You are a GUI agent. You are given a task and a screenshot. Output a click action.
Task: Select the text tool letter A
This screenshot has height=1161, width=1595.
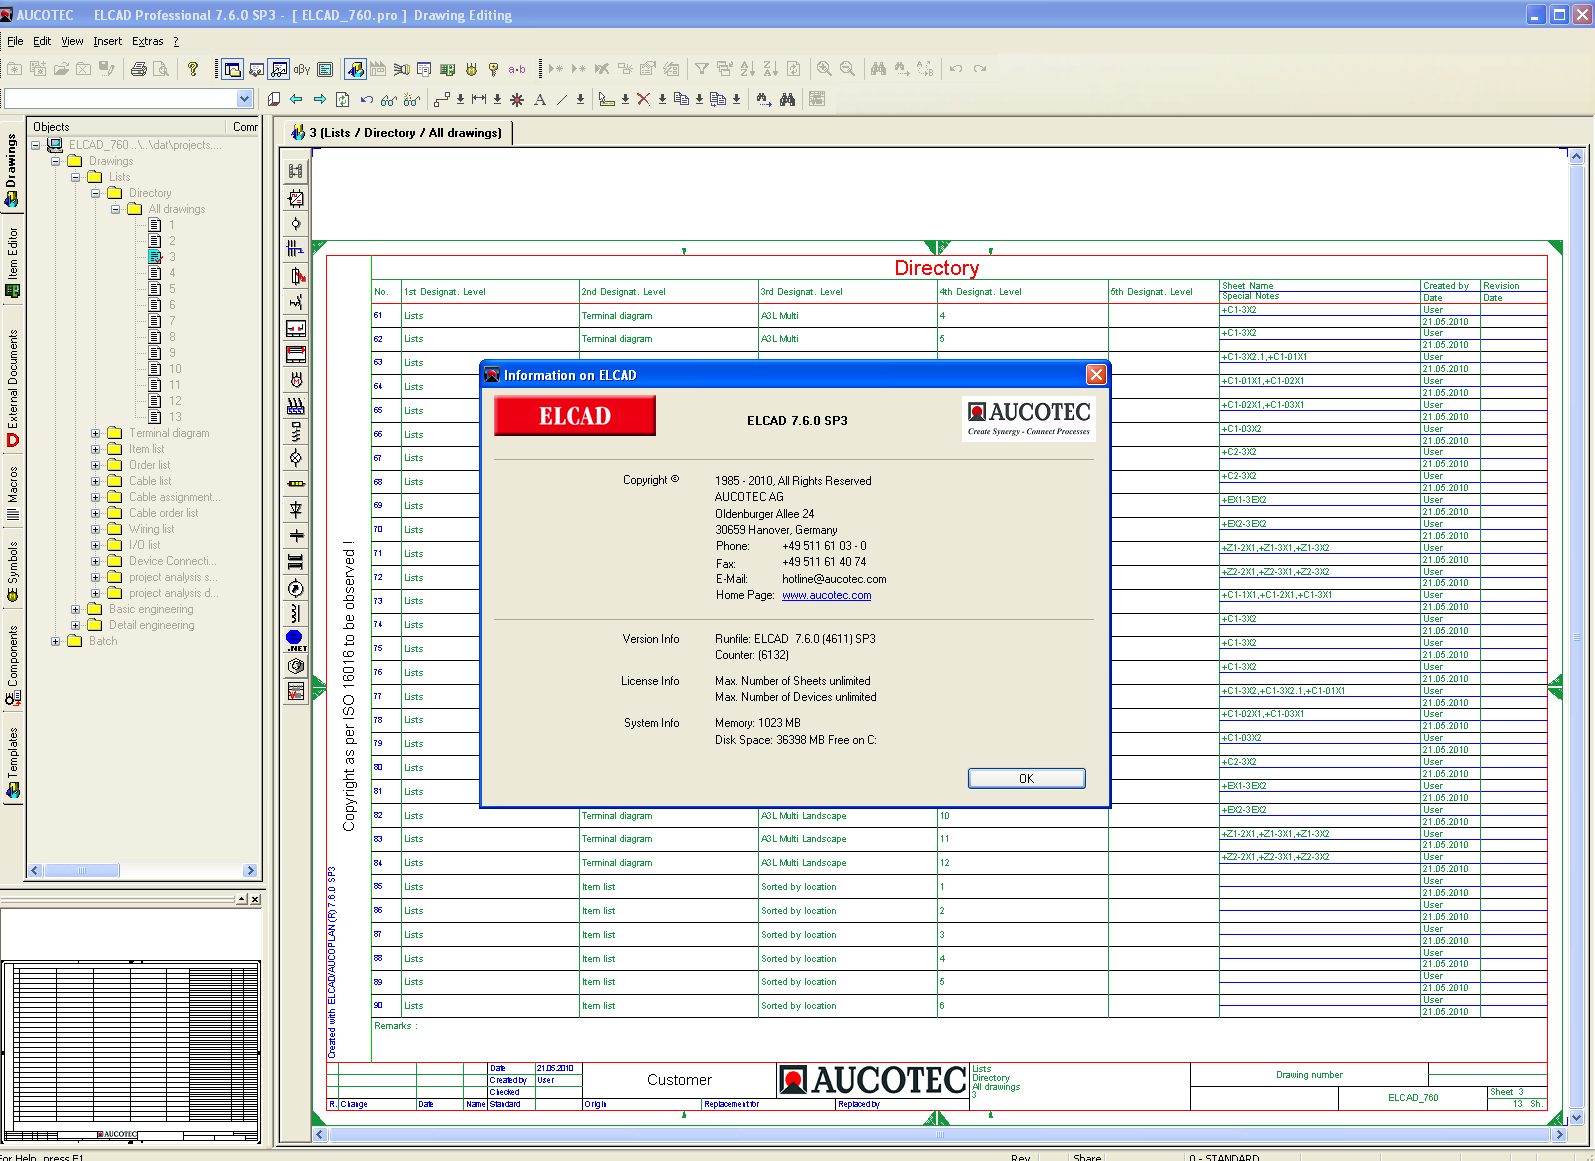pyautogui.click(x=540, y=99)
